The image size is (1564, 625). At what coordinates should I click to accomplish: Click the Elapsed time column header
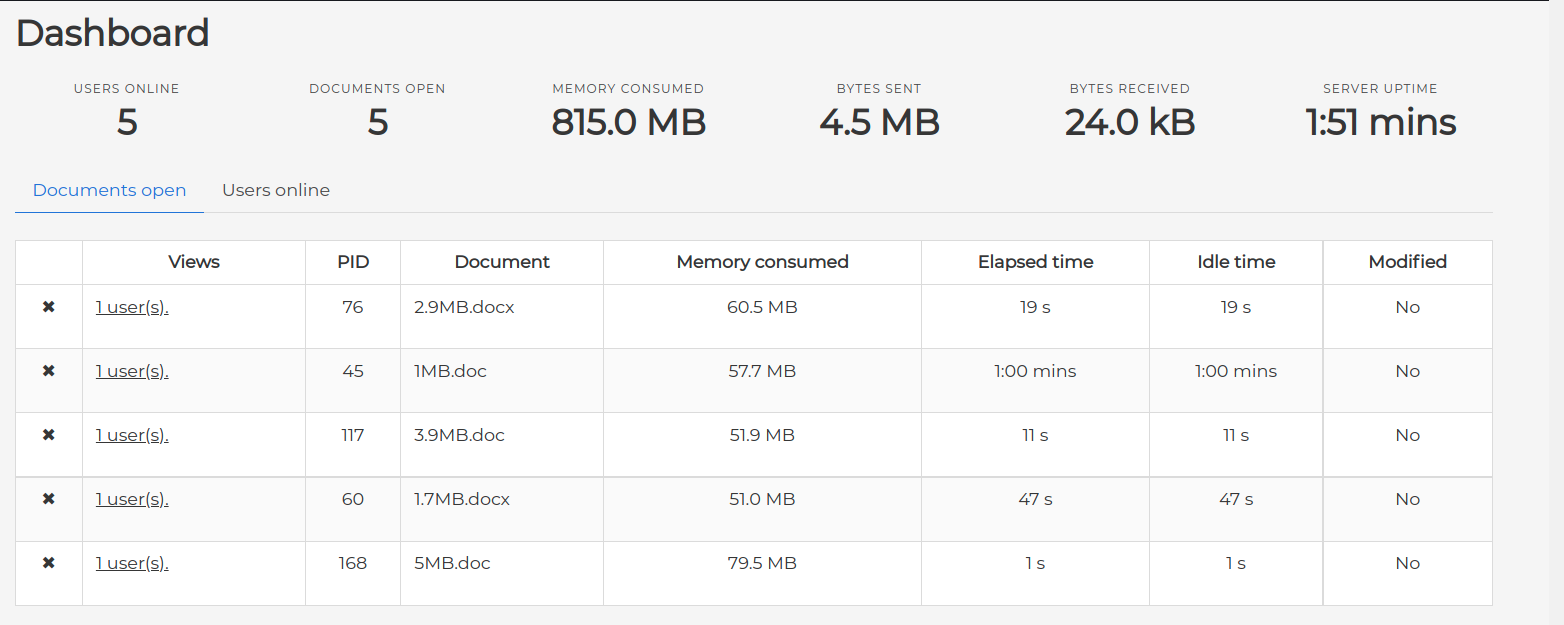pyautogui.click(x=1035, y=262)
